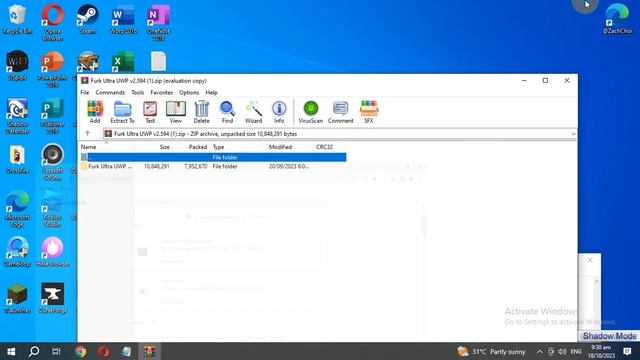Sort by Packed column header
The height and width of the screenshot is (360, 640).
tap(198, 147)
